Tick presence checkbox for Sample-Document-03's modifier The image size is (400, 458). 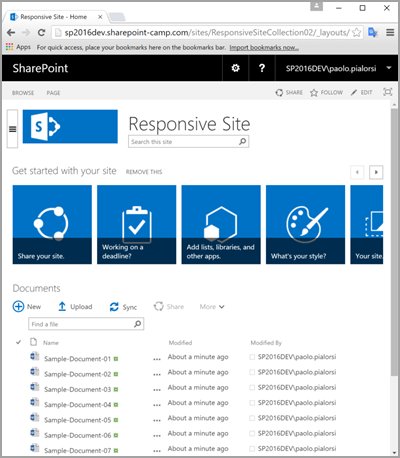click(252, 388)
